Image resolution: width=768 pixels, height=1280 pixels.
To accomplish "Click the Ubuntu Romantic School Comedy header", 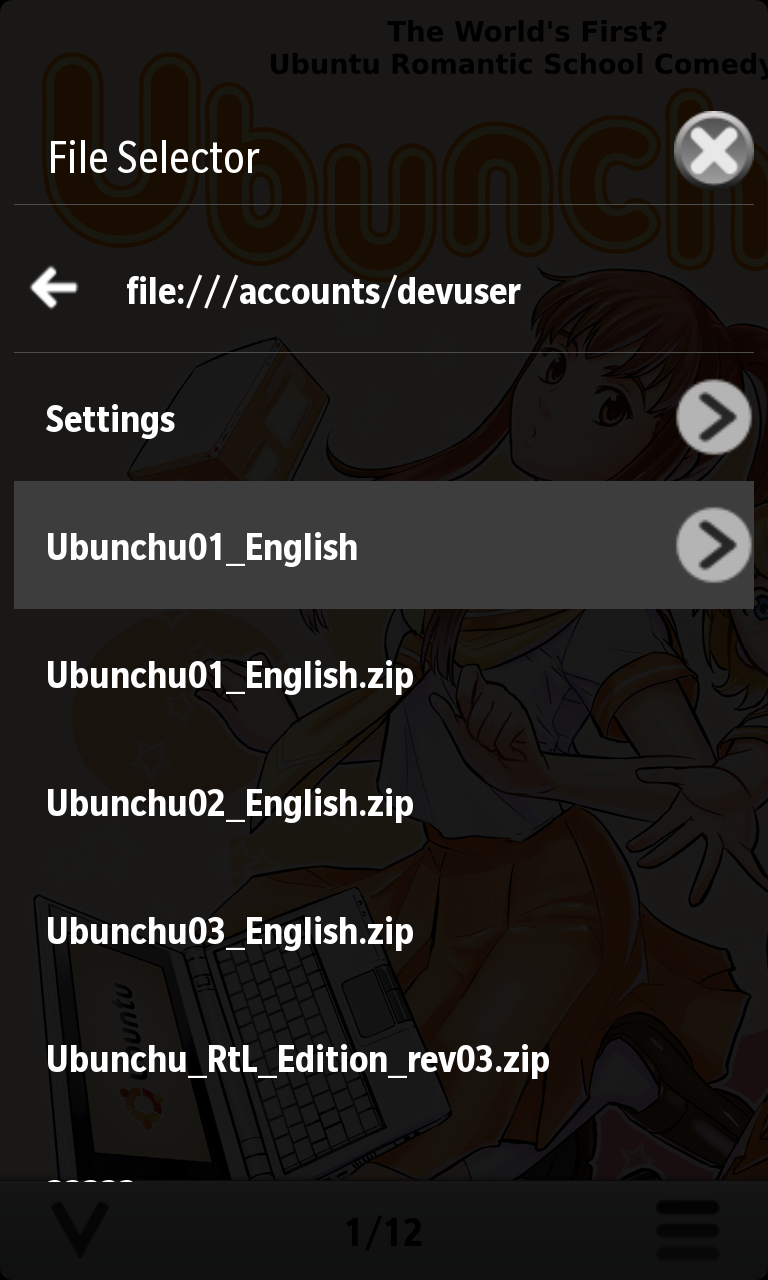I will [x=518, y=64].
